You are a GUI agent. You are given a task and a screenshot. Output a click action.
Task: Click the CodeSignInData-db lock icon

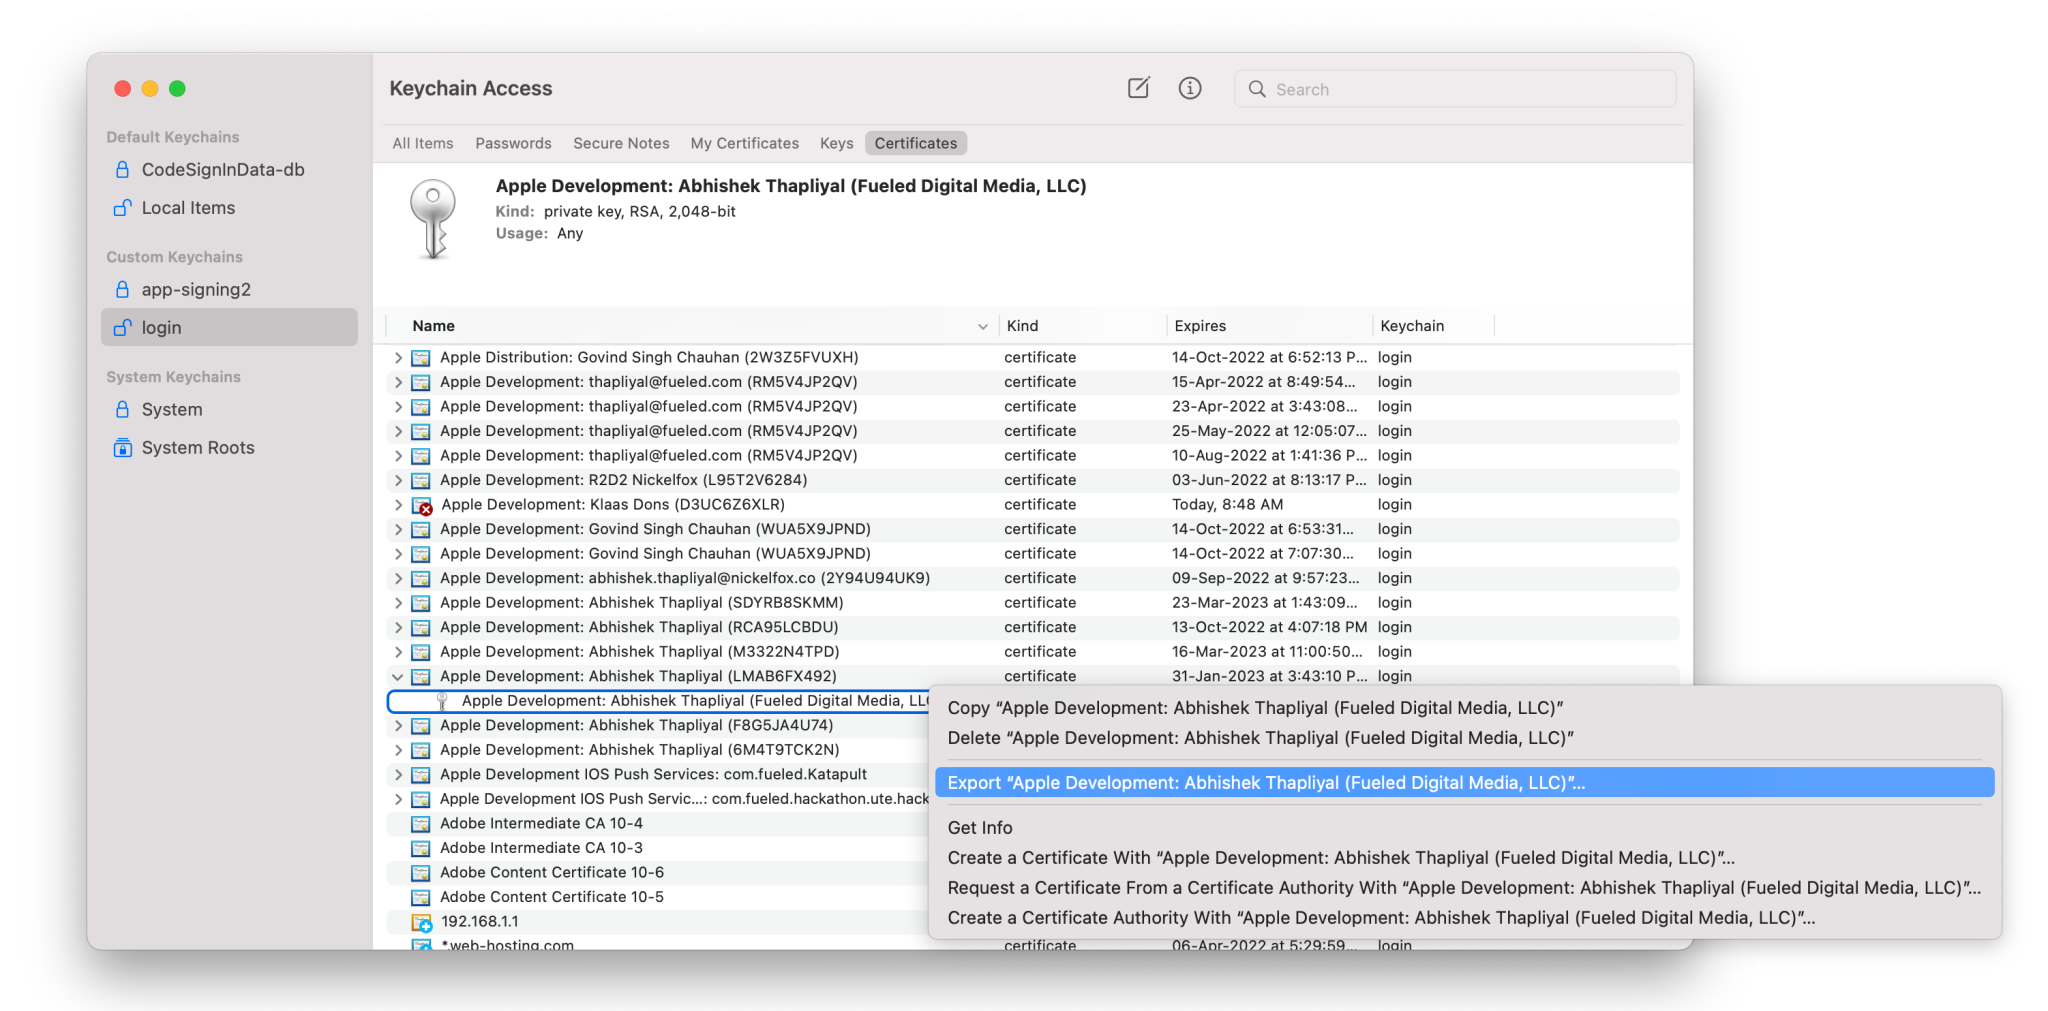click(122, 169)
